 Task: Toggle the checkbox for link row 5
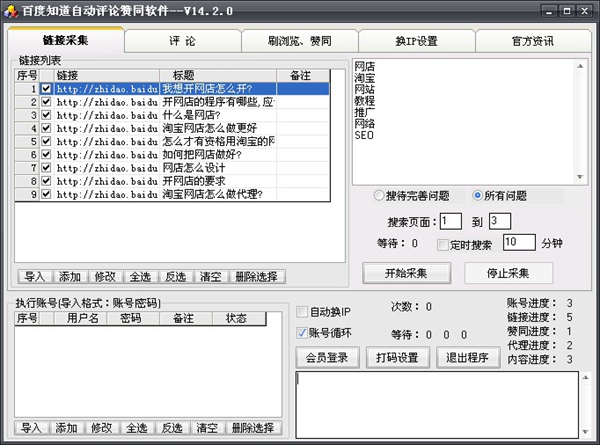click(46, 141)
